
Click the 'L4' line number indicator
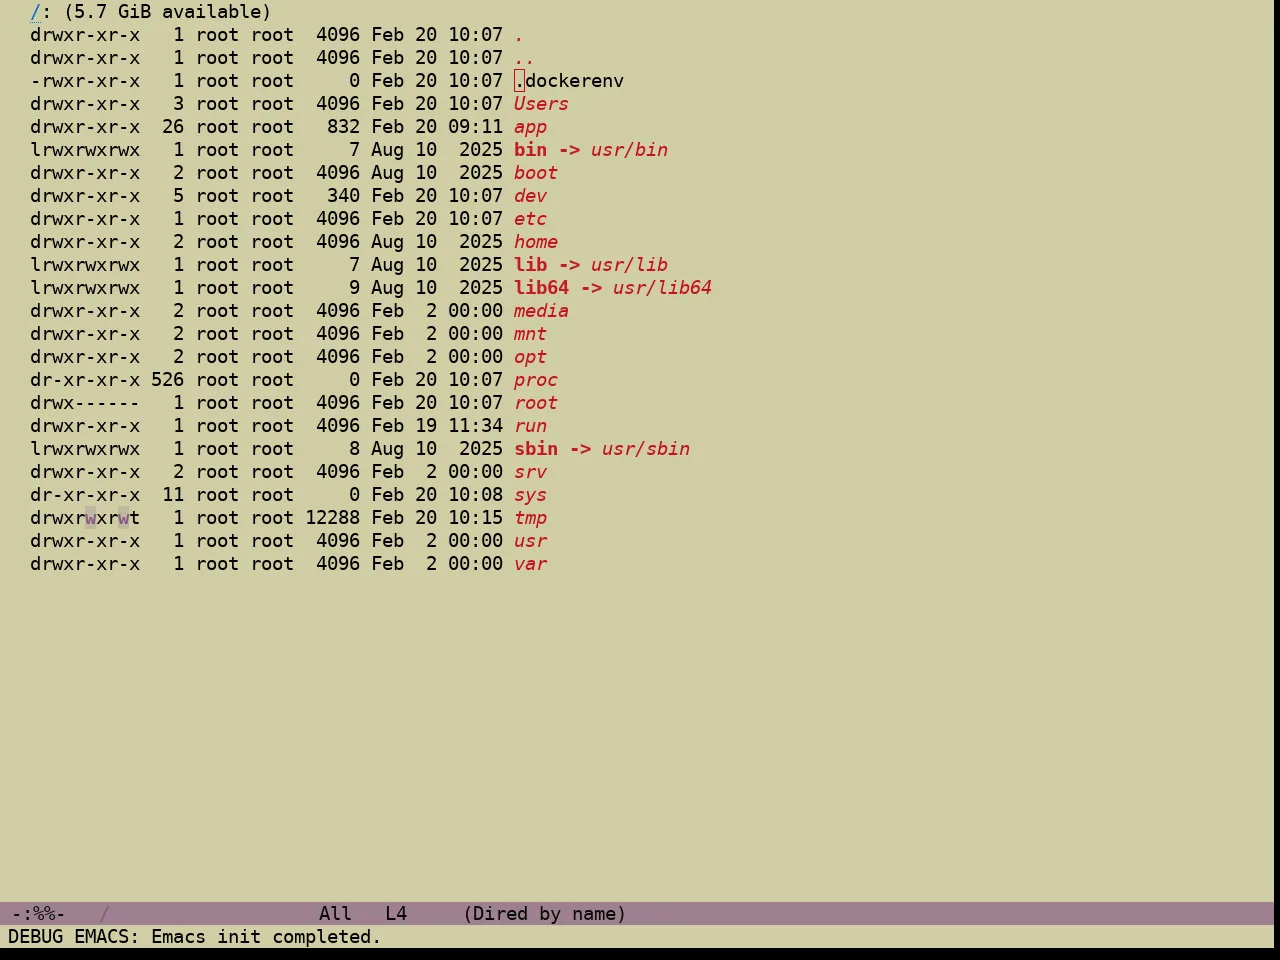[x=396, y=914]
